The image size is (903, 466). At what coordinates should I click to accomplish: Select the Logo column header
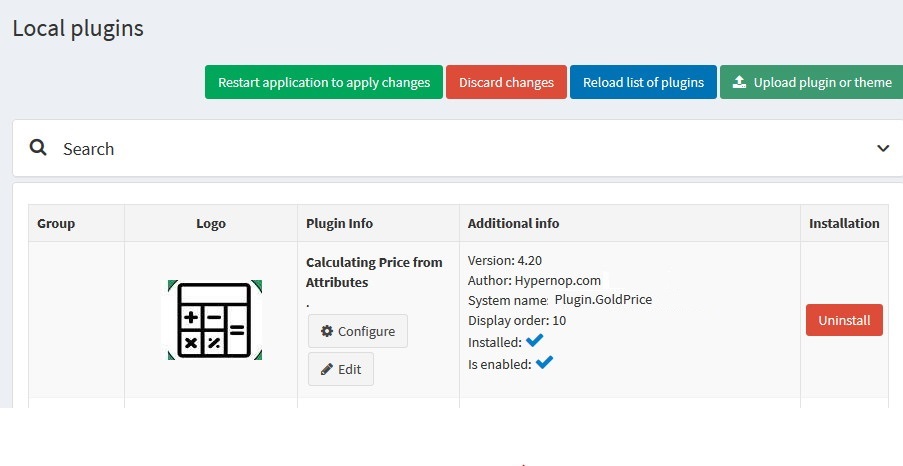point(211,223)
